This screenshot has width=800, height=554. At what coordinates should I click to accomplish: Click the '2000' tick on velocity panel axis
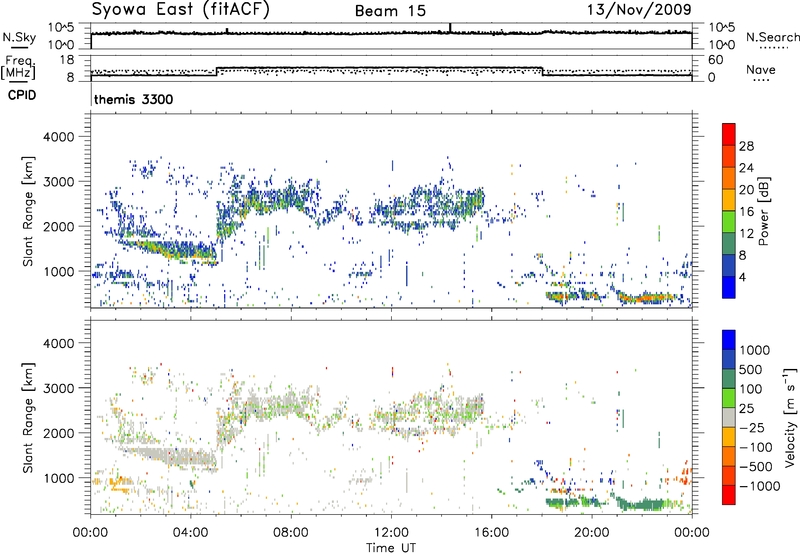(x=58, y=433)
